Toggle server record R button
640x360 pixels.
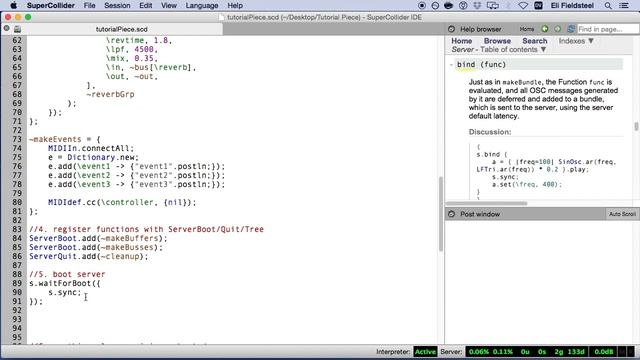tap(631, 351)
